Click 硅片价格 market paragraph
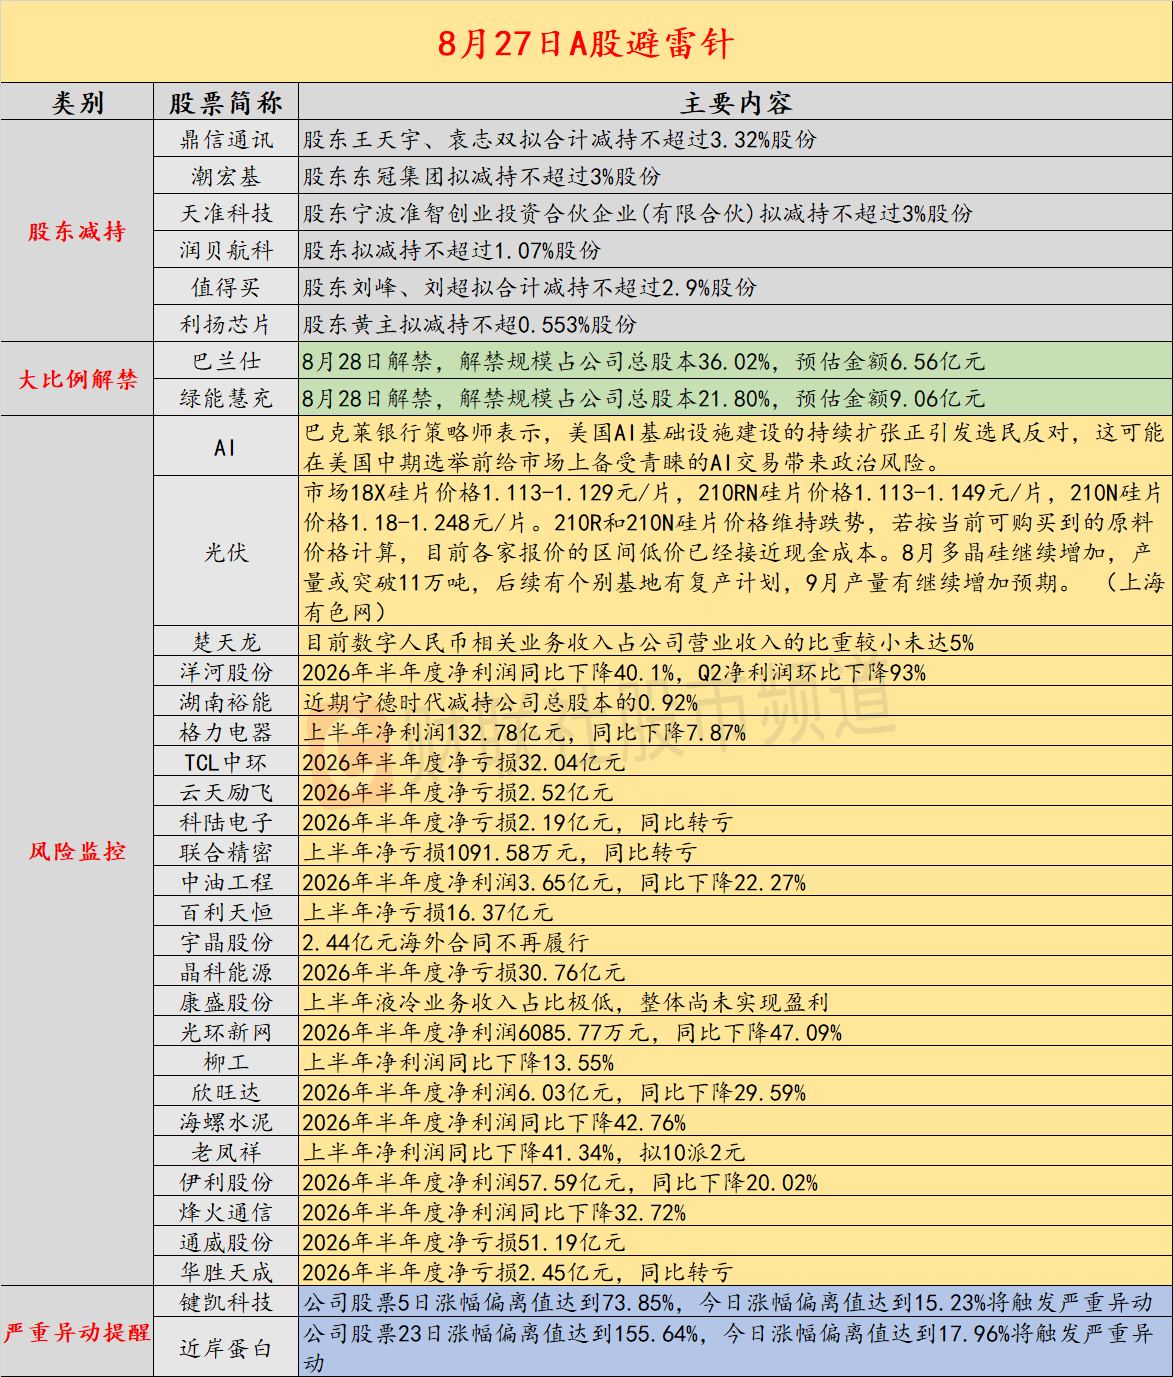The width and height of the screenshot is (1173, 1377). pos(734,552)
